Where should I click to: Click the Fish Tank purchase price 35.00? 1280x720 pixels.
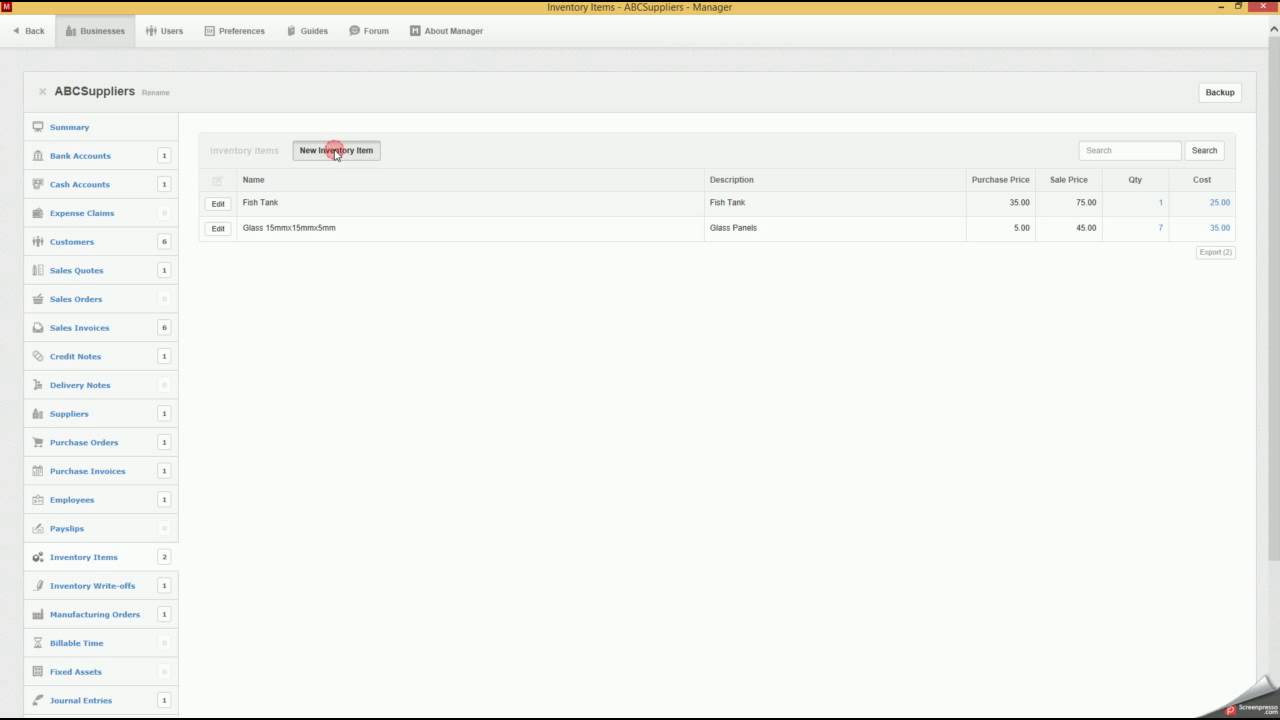click(x=1019, y=203)
